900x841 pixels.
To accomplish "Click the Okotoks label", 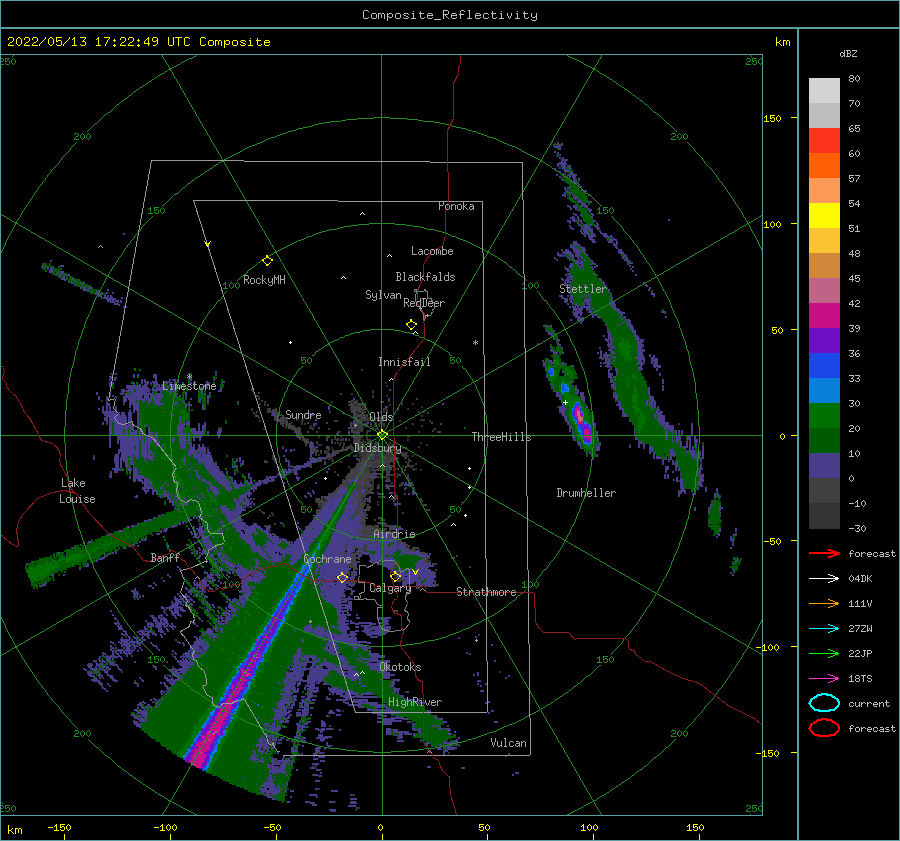I will pos(400,667).
